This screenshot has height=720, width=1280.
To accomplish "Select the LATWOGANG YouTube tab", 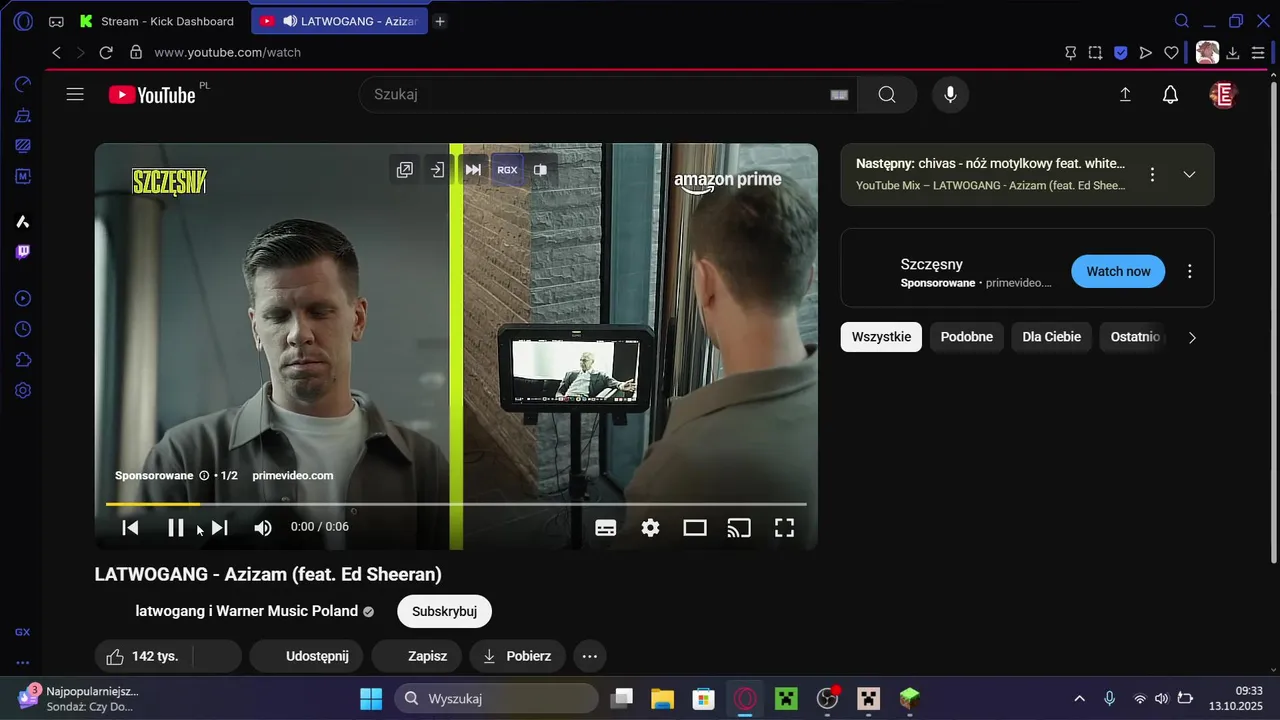I will point(339,21).
